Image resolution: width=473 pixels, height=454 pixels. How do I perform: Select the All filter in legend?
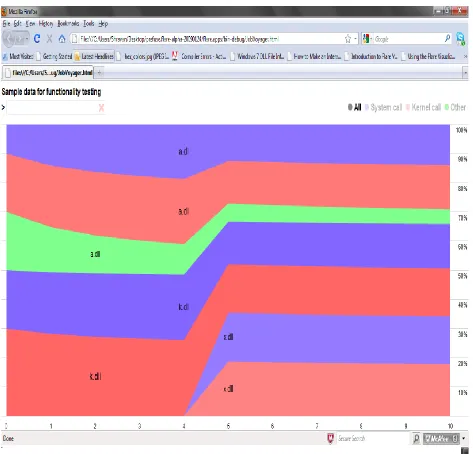[x=354, y=107]
